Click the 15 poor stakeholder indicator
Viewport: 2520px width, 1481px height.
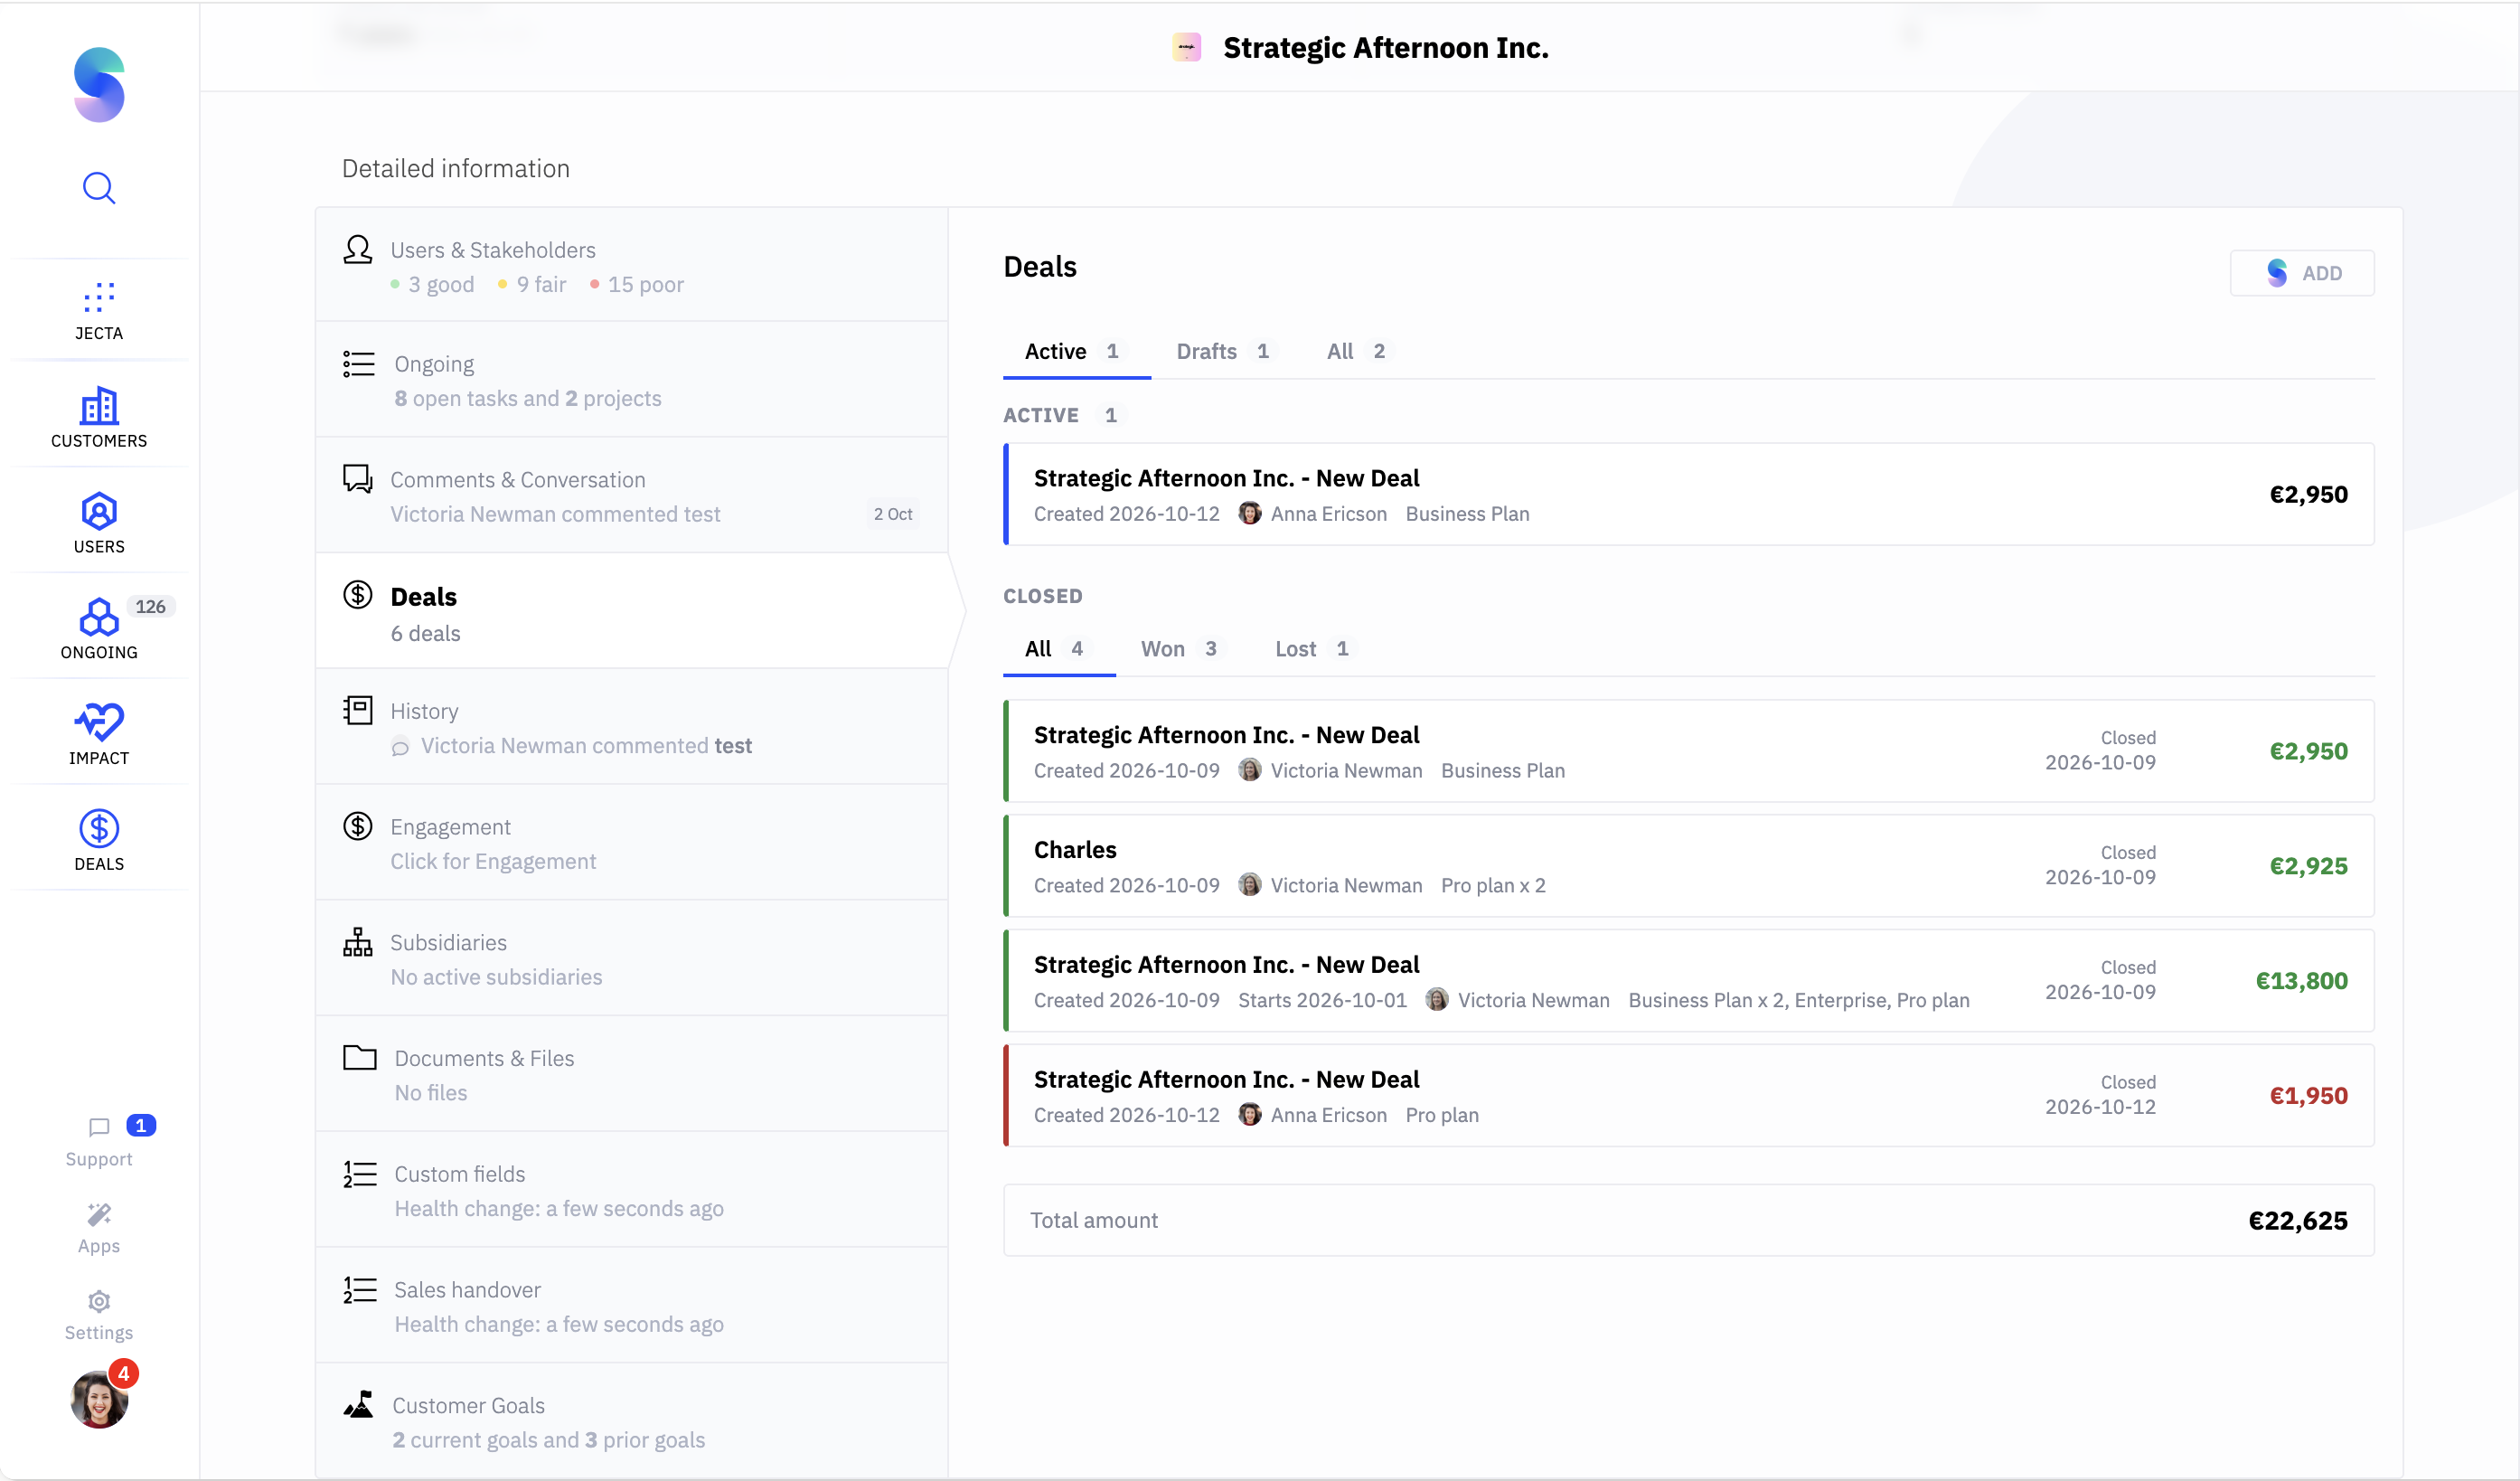(636, 285)
